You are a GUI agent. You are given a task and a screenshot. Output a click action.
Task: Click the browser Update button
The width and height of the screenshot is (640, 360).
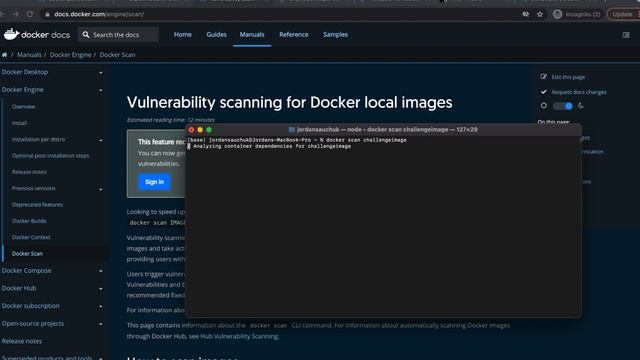pos(623,14)
